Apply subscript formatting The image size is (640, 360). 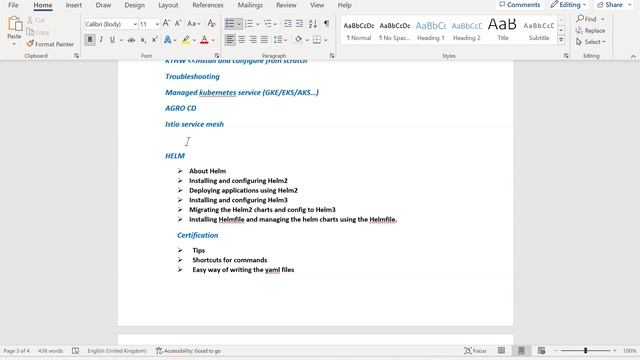(x=143, y=40)
